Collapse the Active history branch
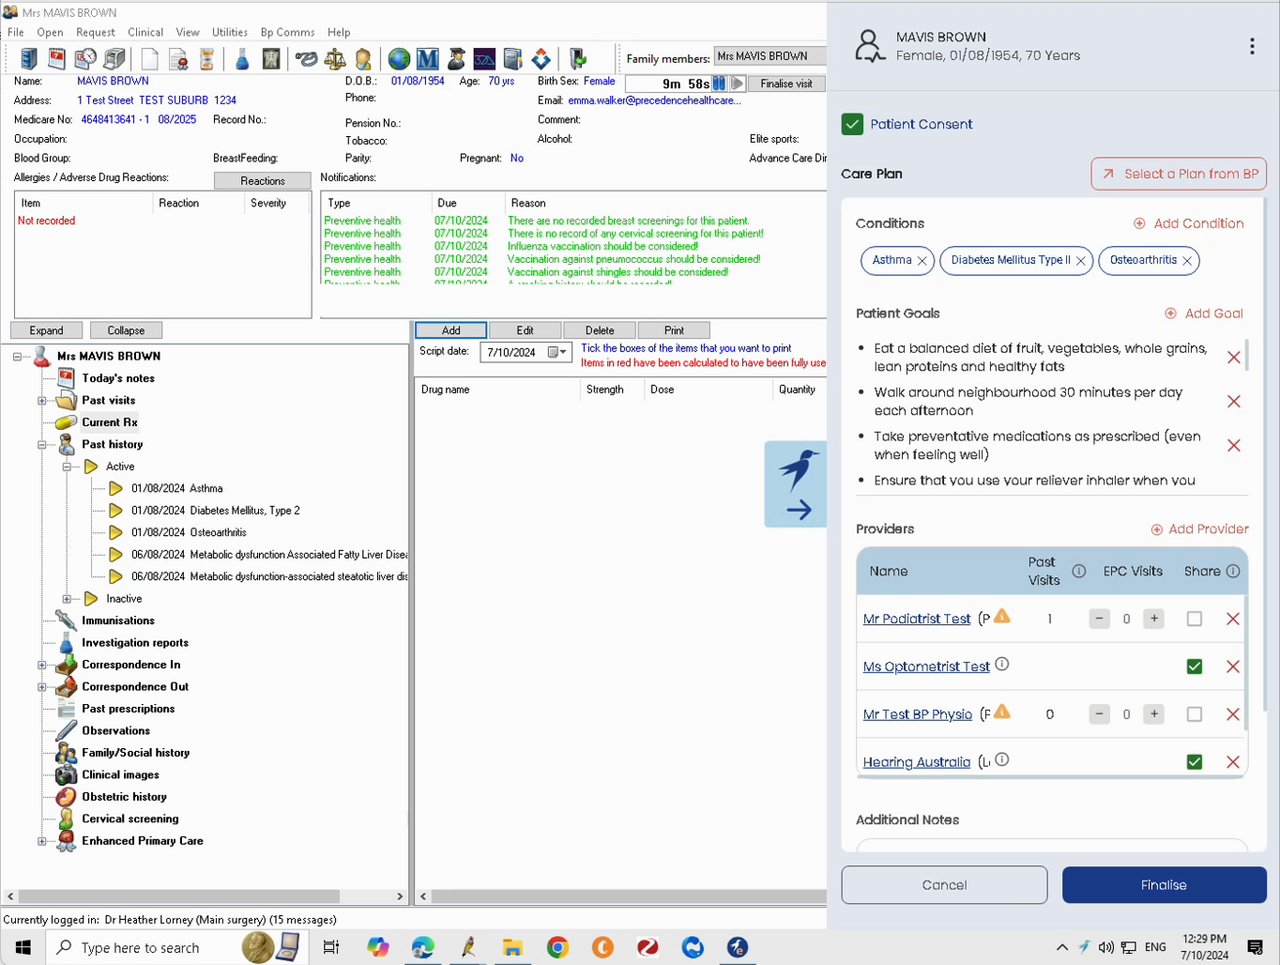Viewport: 1280px width, 965px height. 67,467
